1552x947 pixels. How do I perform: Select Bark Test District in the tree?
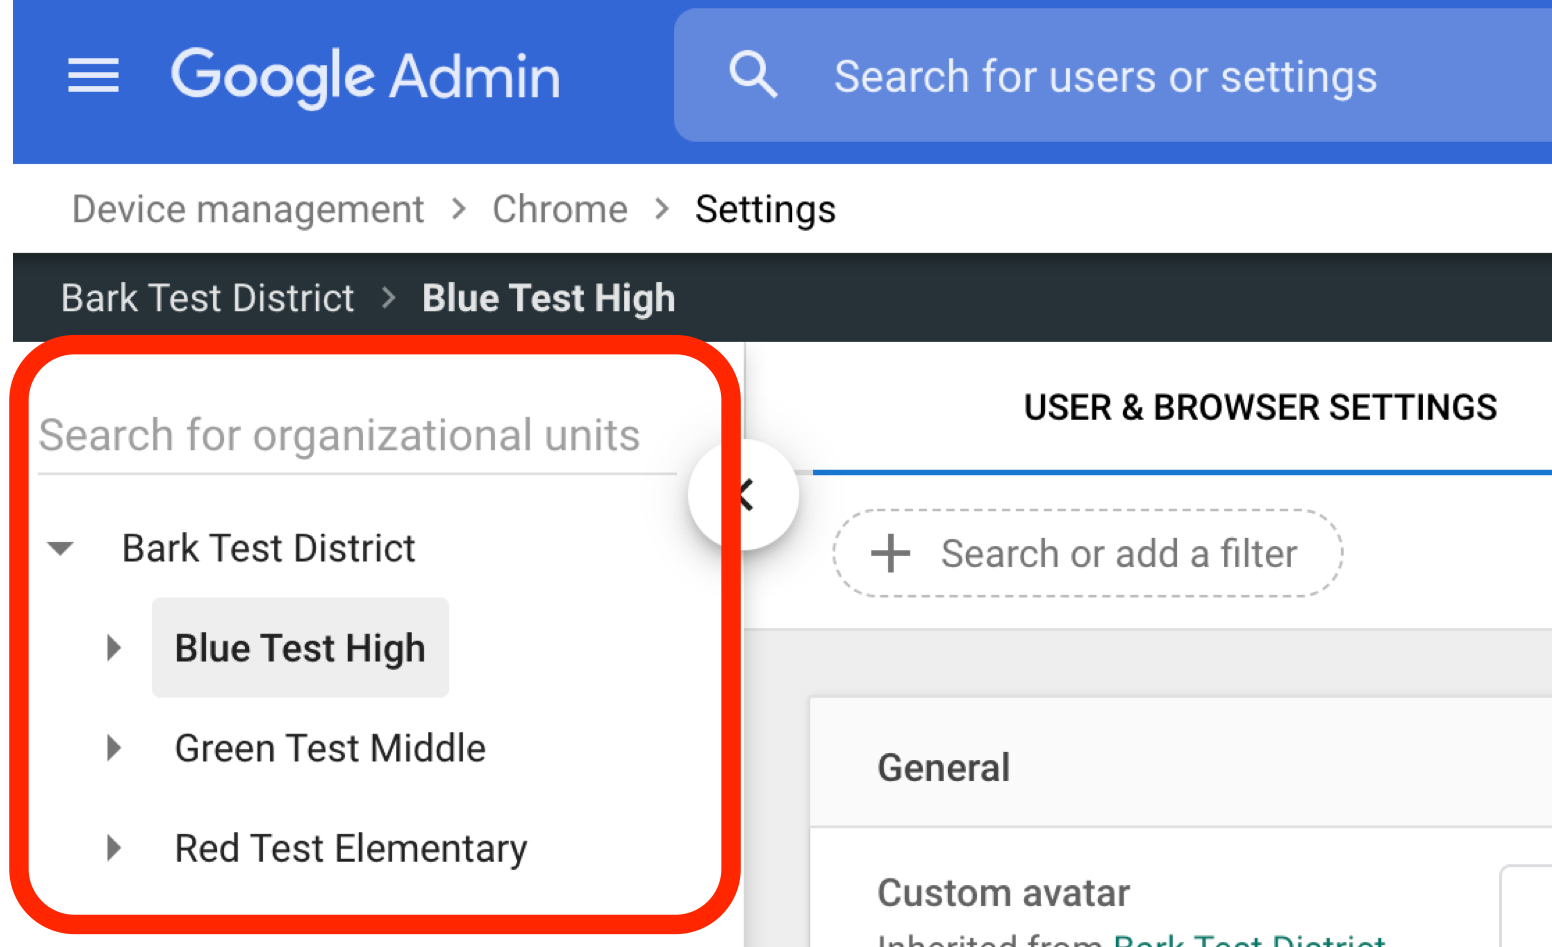pos(268,548)
